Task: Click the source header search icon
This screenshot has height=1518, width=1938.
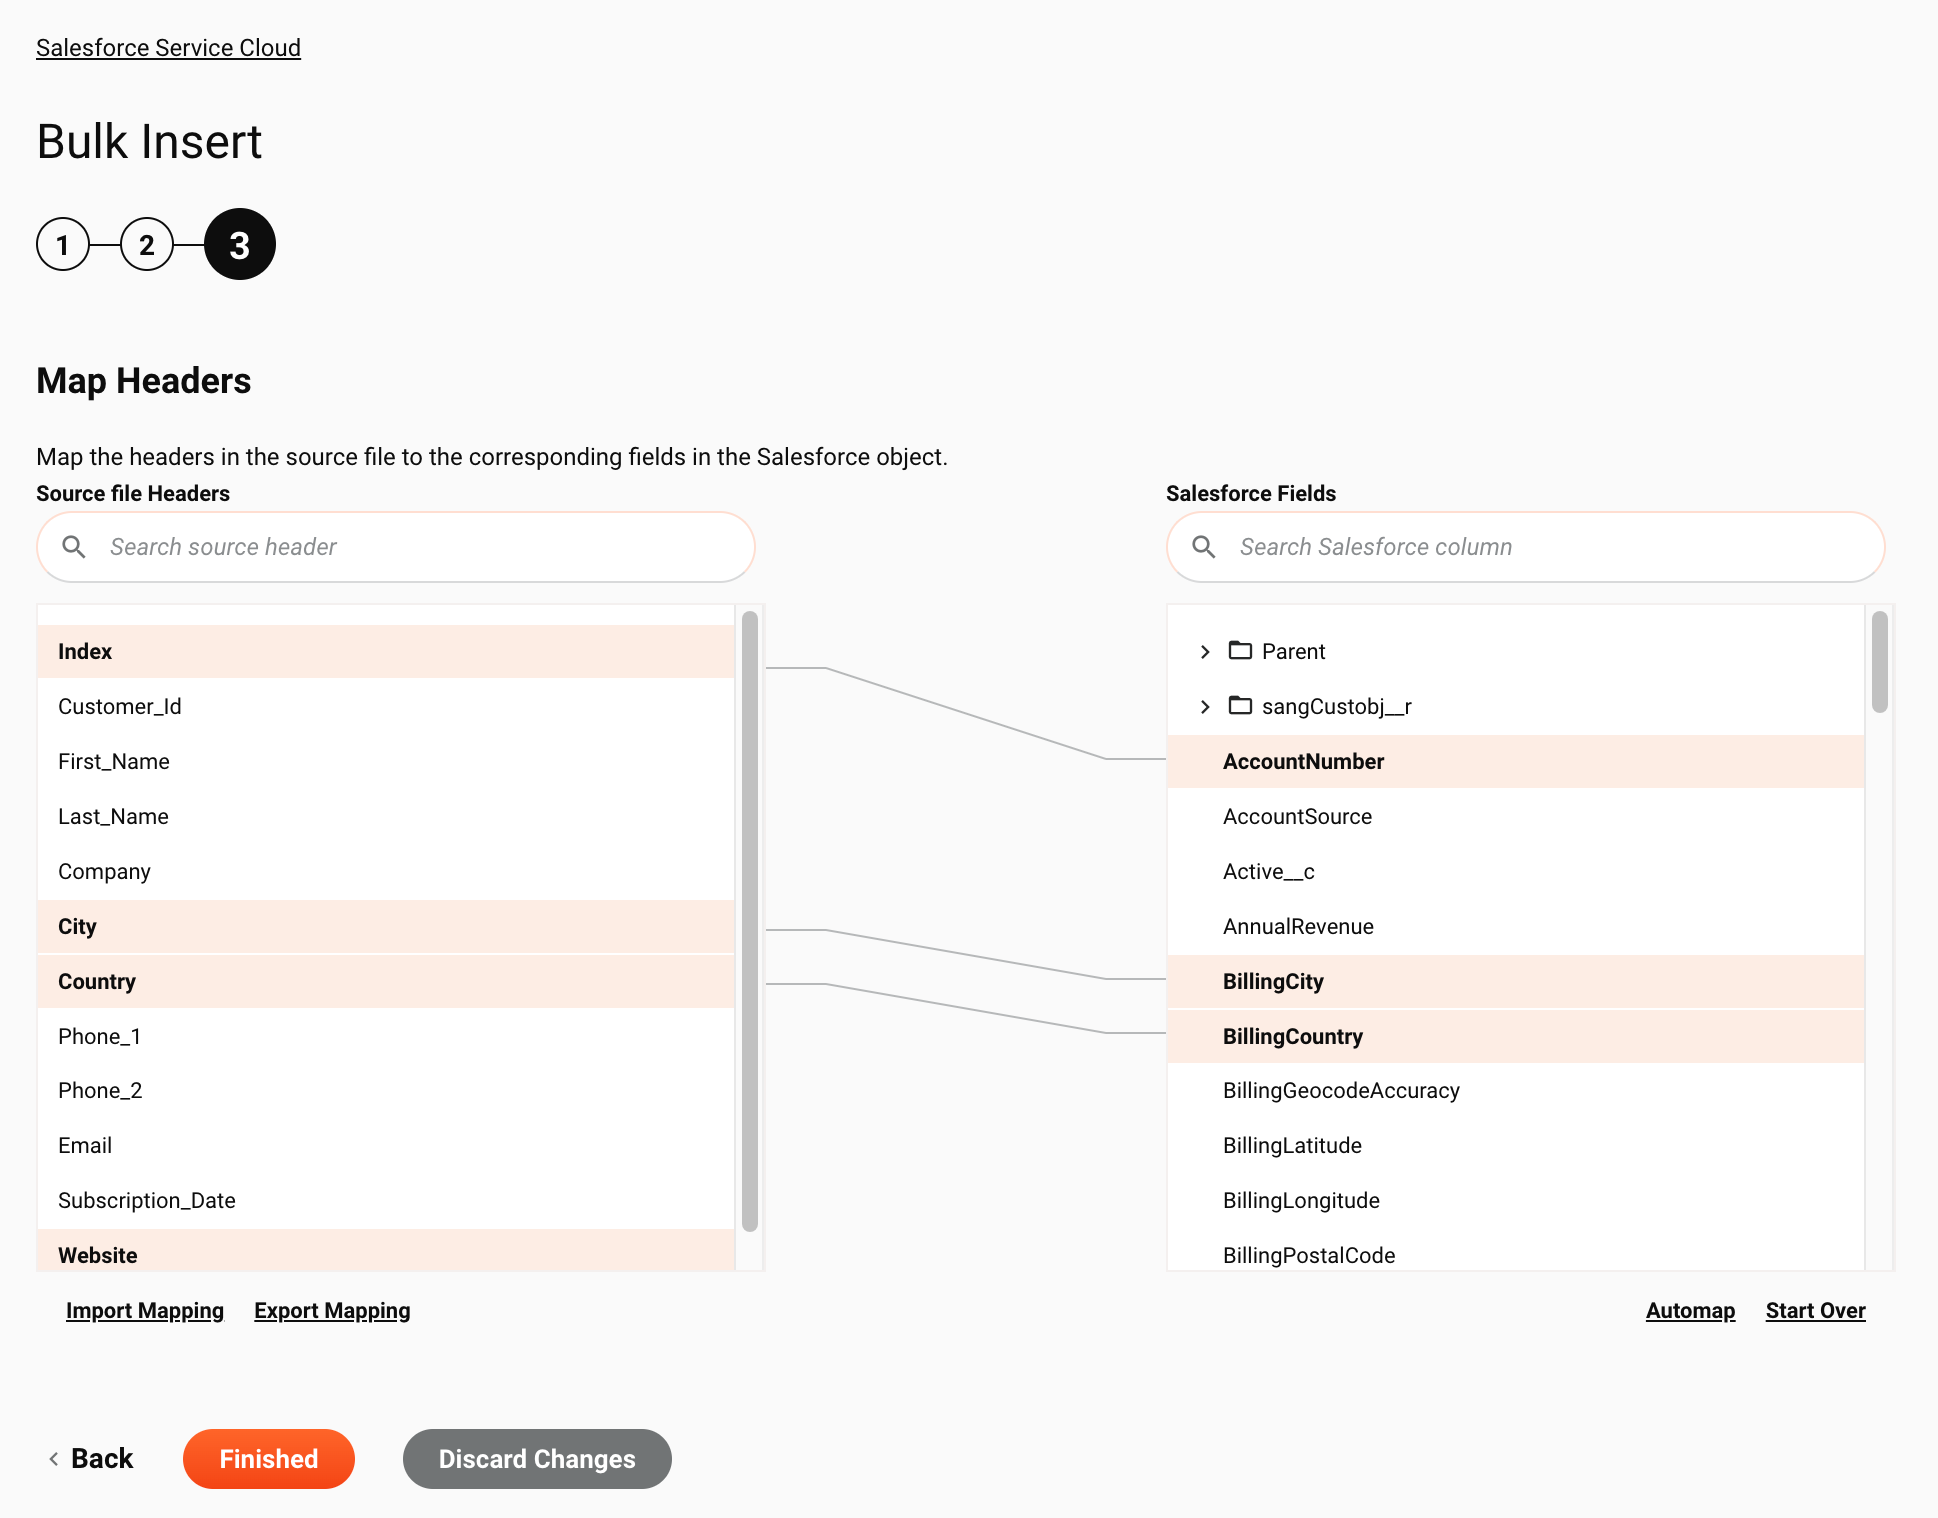Action: tap(74, 546)
